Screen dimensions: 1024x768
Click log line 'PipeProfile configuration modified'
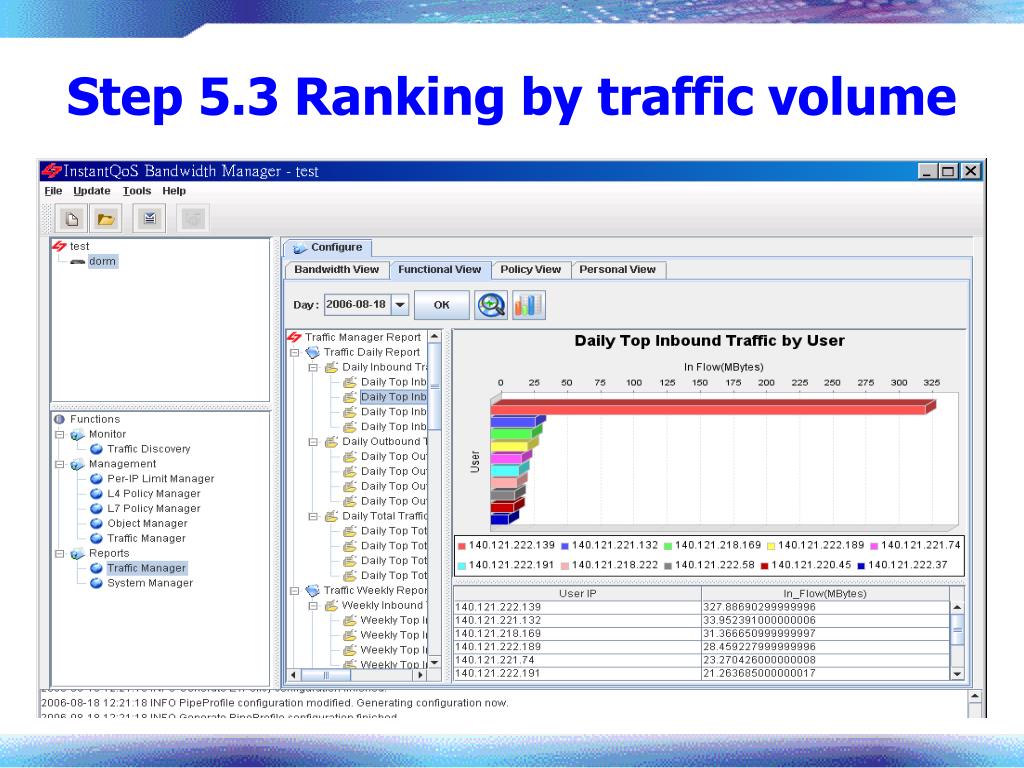coord(274,703)
